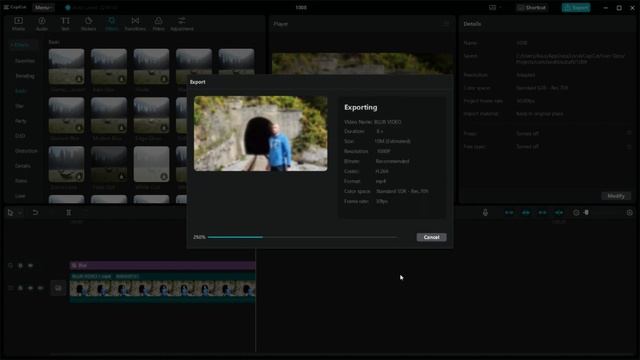Click the selection pointer tool in timeline toolbar
The image size is (640, 360).
tap(10, 213)
